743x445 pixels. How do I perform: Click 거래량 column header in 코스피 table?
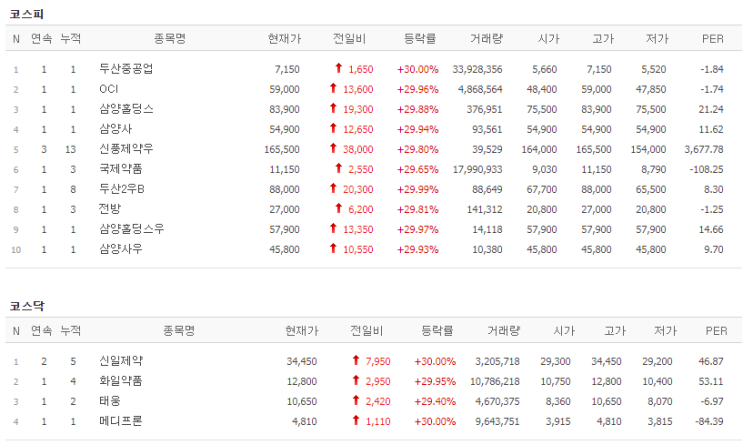[486, 39]
